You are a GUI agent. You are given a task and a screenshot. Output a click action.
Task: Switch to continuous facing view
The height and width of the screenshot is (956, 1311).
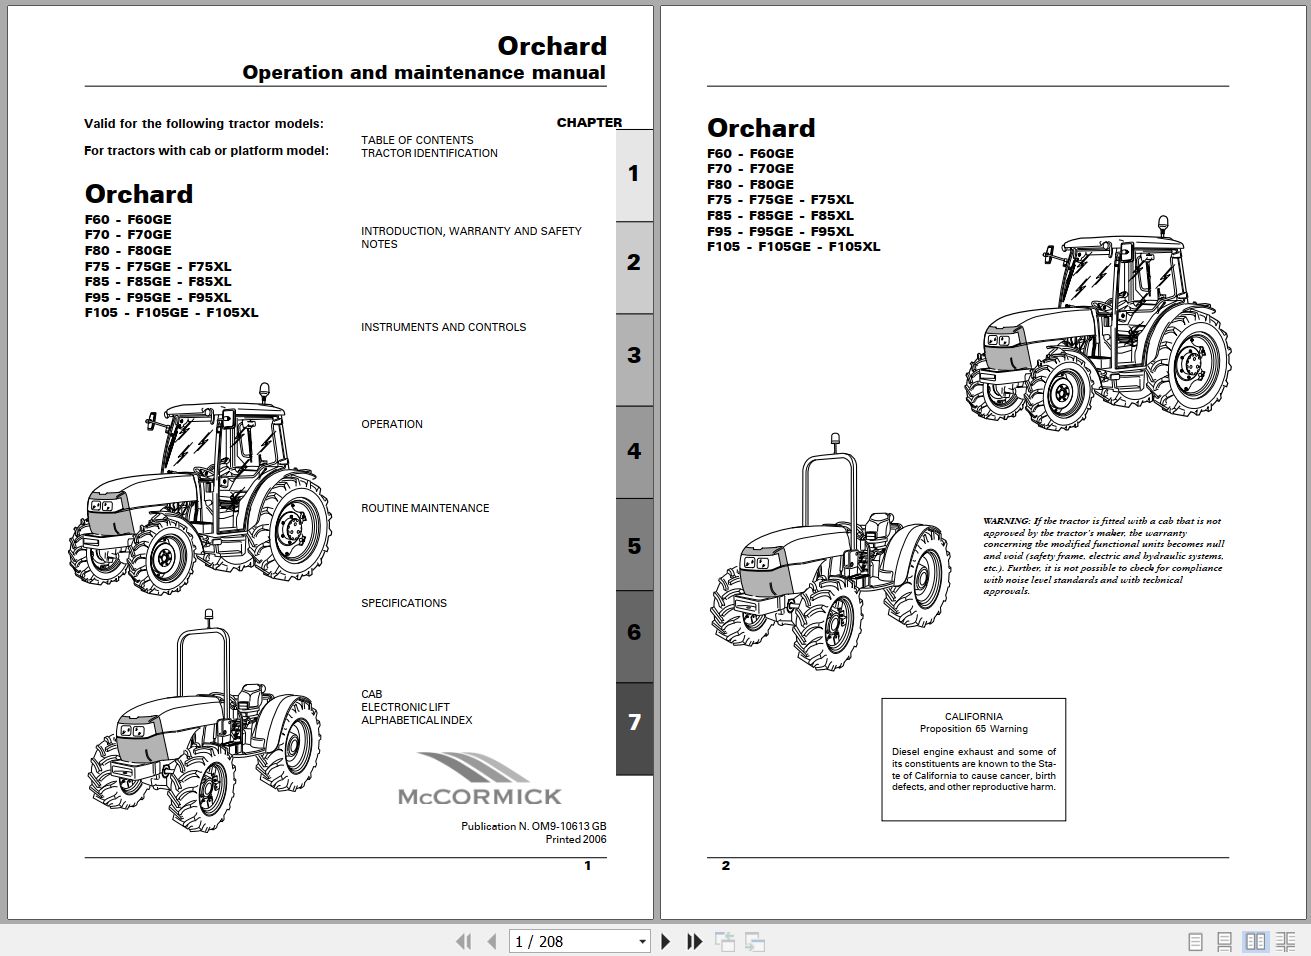1285,942
